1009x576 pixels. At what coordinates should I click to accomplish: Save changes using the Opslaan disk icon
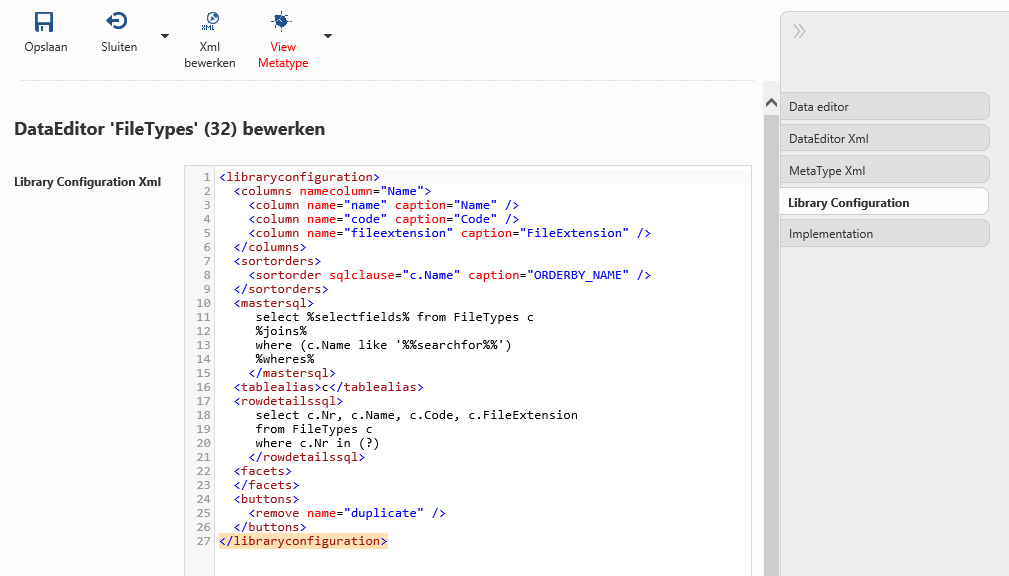42,20
